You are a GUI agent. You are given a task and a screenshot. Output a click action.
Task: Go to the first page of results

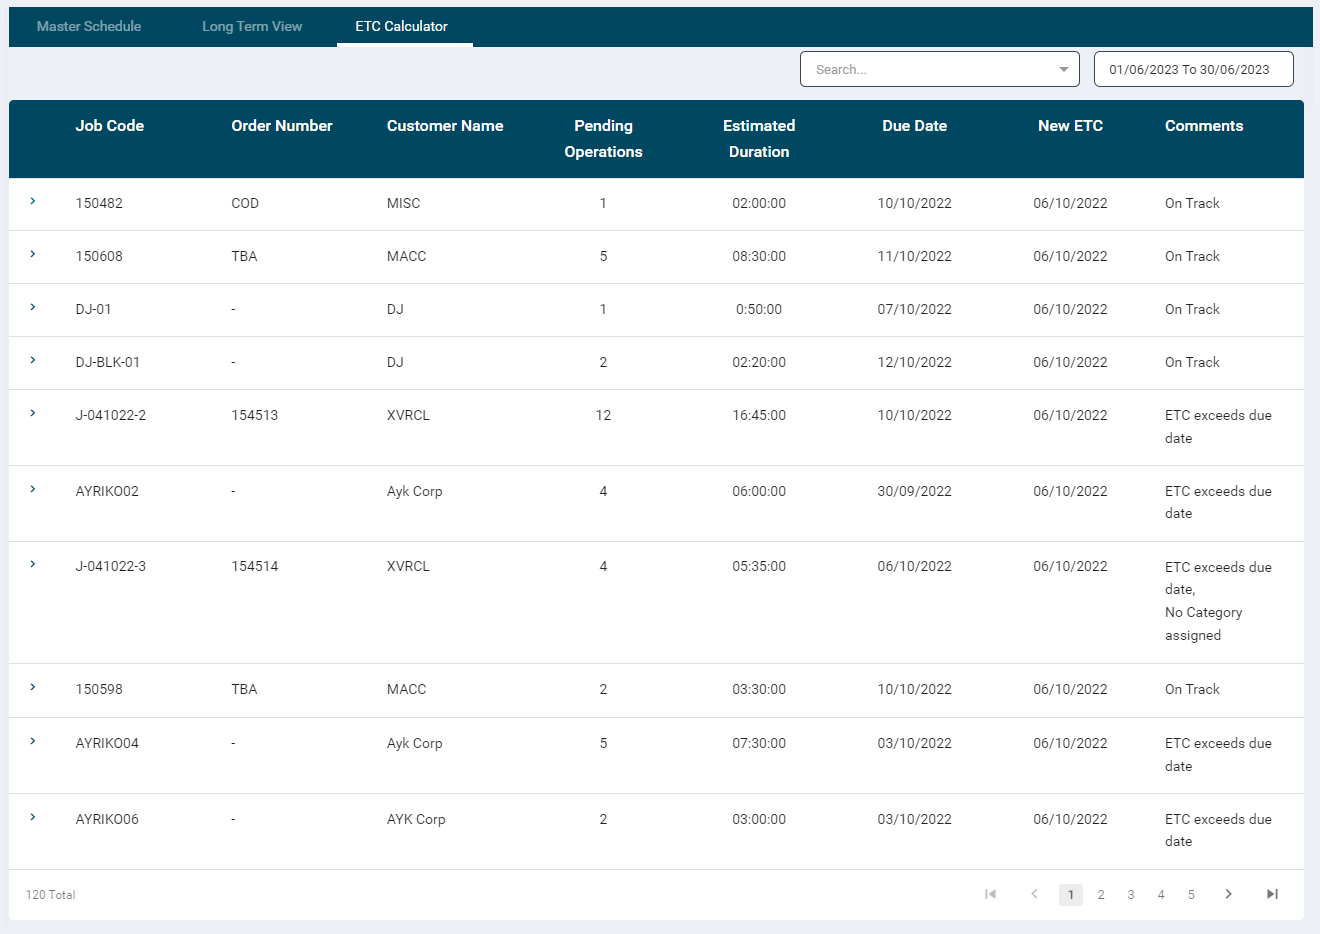tap(990, 894)
